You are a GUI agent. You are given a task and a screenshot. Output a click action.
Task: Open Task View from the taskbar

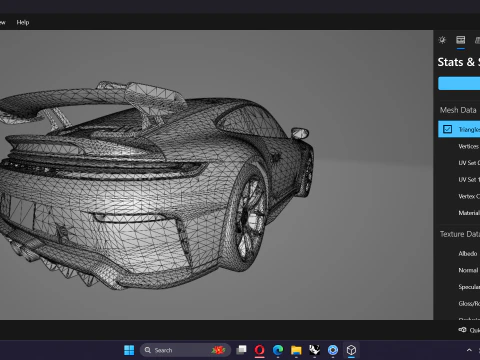241,350
